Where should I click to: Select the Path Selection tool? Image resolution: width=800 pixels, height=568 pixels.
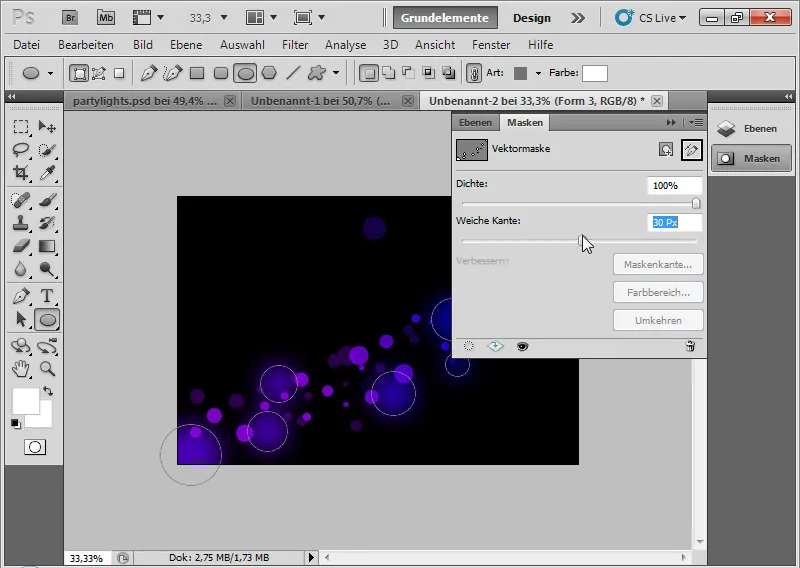tap(21, 319)
